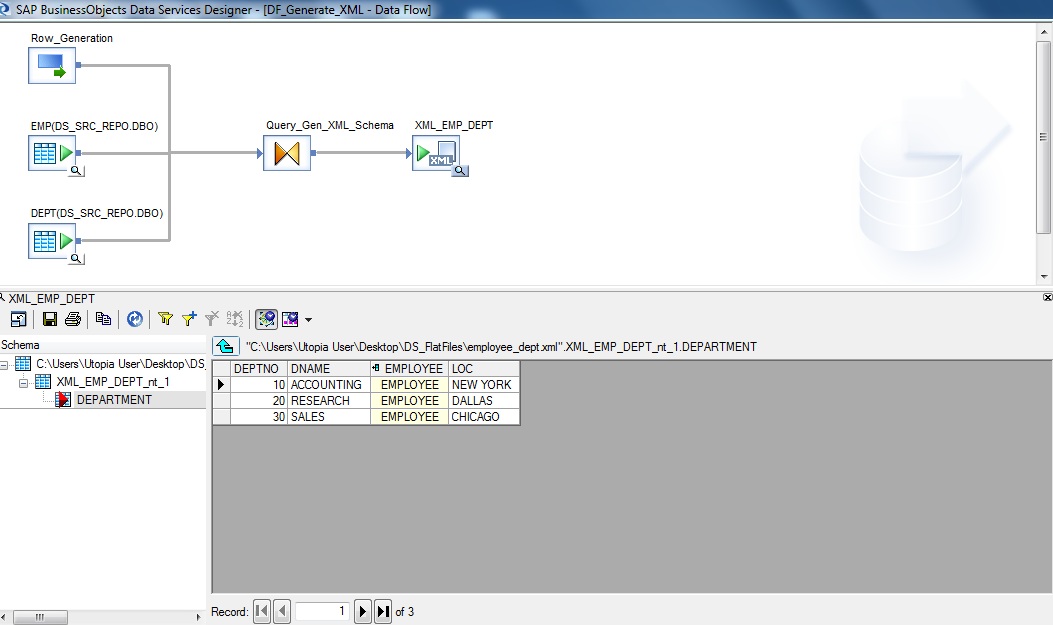Print the data with printer icon
This screenshot has width=1053, height=625.
coord(73,319)
